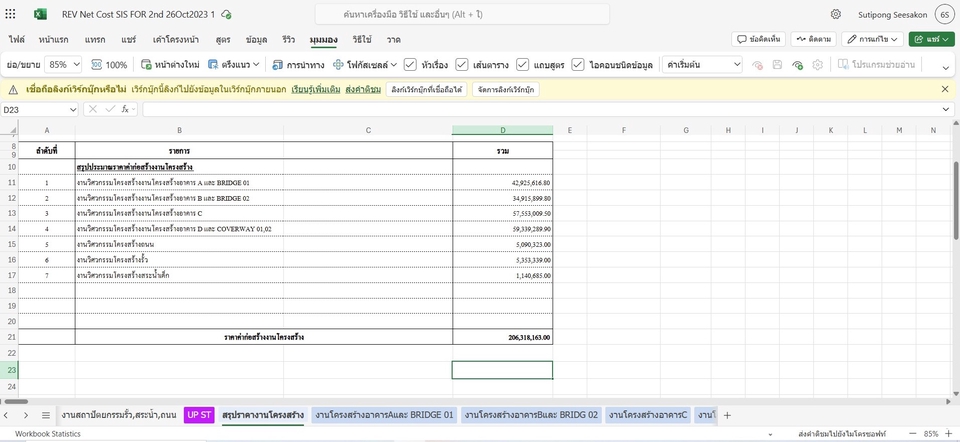
Task: Toggle the gridlines (เส้นตาราง) checkbox
Action: click(x=462, y=64)
